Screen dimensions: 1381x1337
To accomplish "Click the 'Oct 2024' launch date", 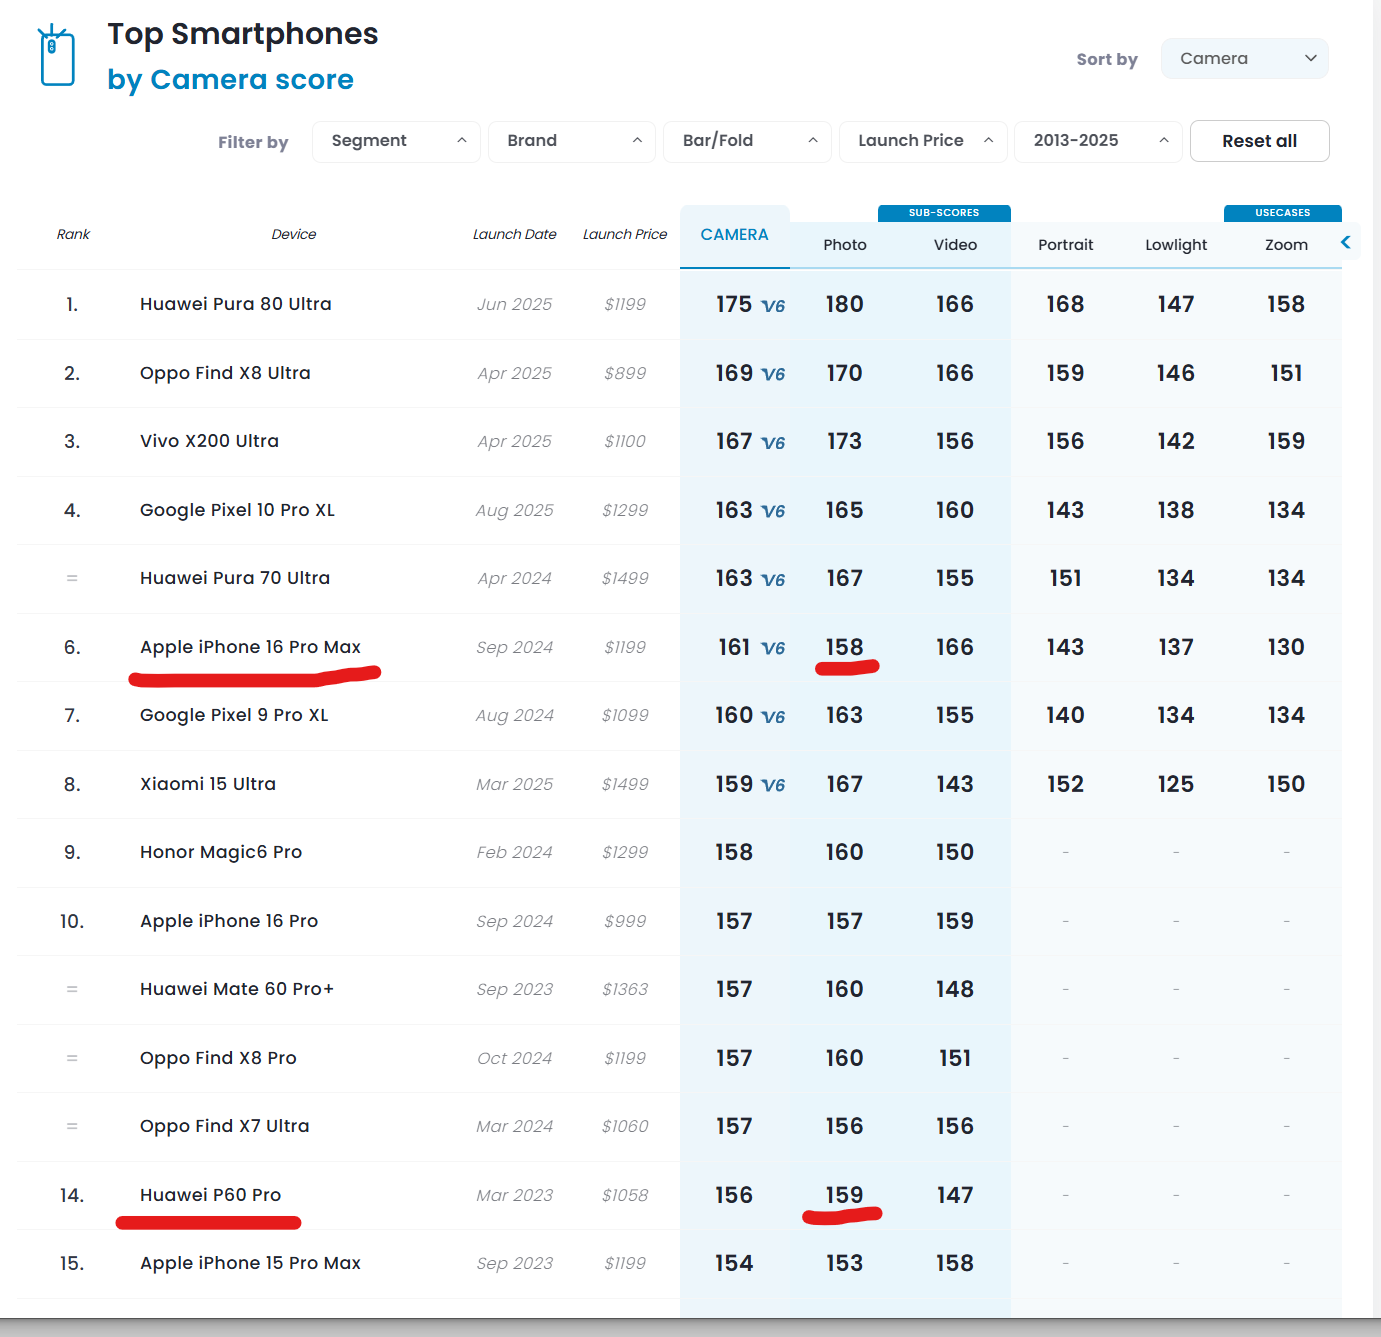I will click(515, 1058).
